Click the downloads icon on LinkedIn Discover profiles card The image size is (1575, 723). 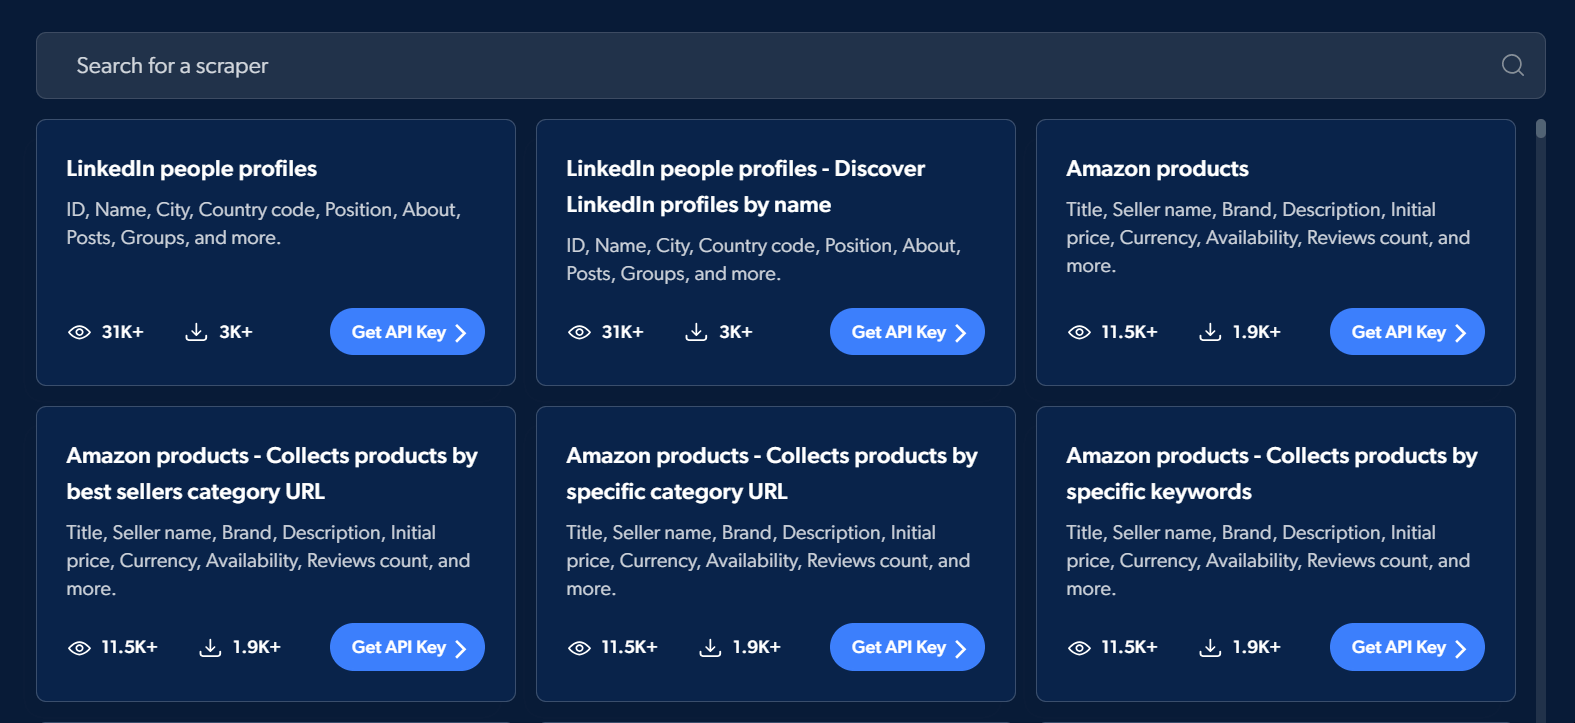click(x=695, y=331)
